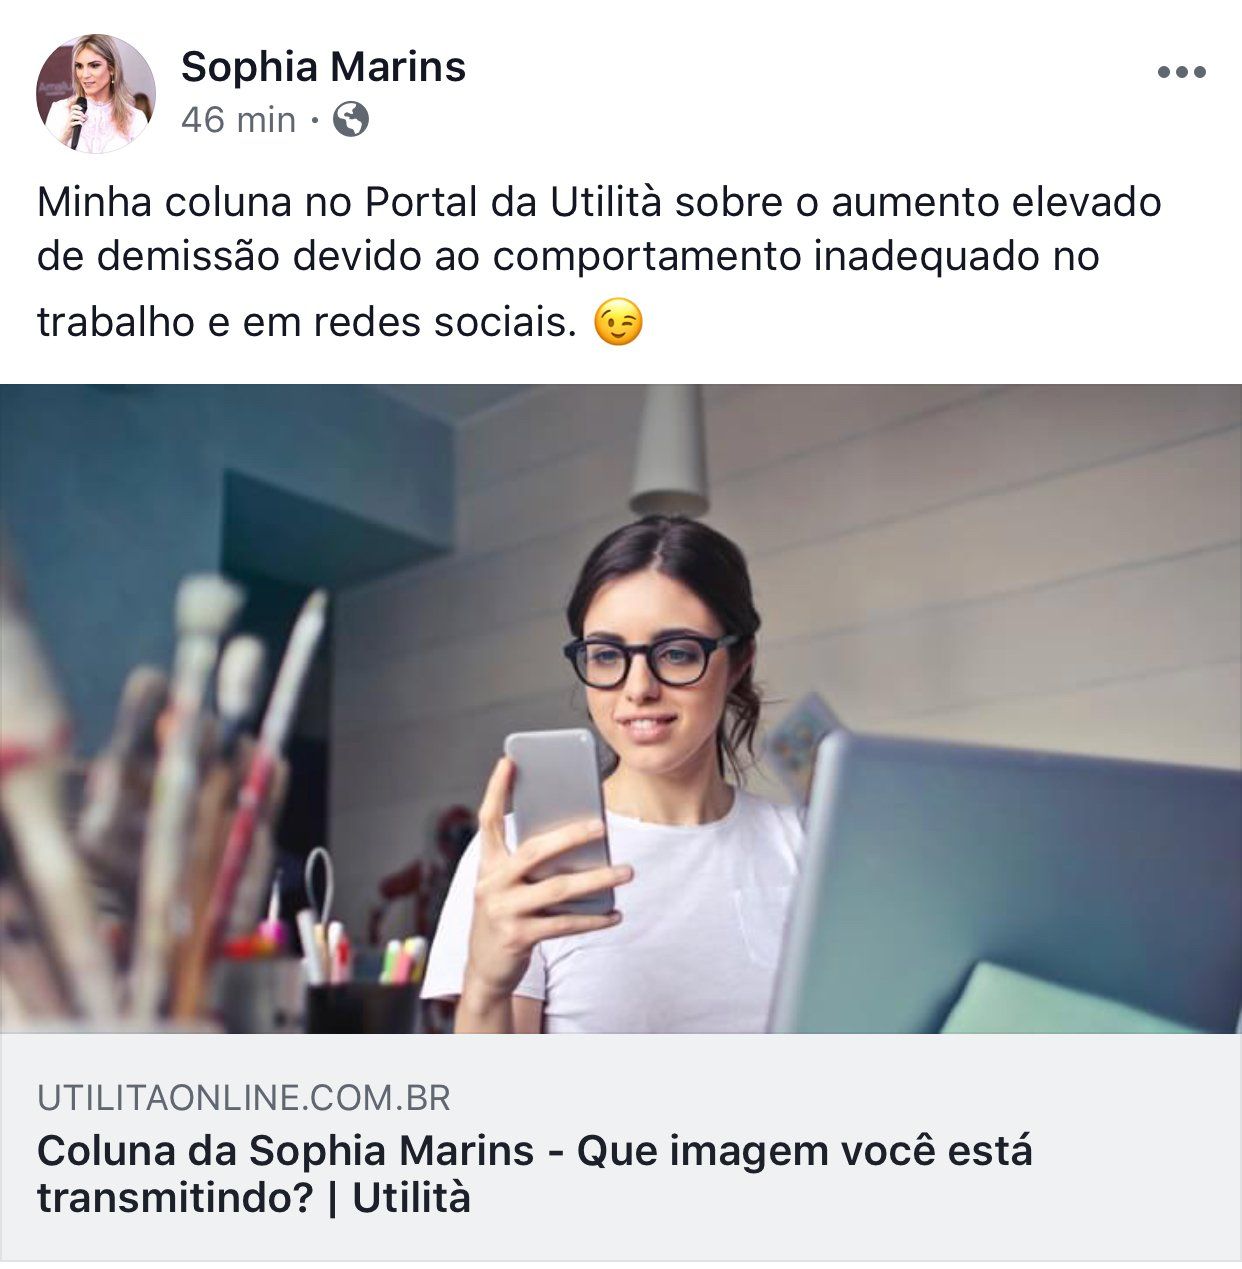Click the globe public privacy icon
1242x1269 pixels.
pyautogui.click(x=351, y=120)
